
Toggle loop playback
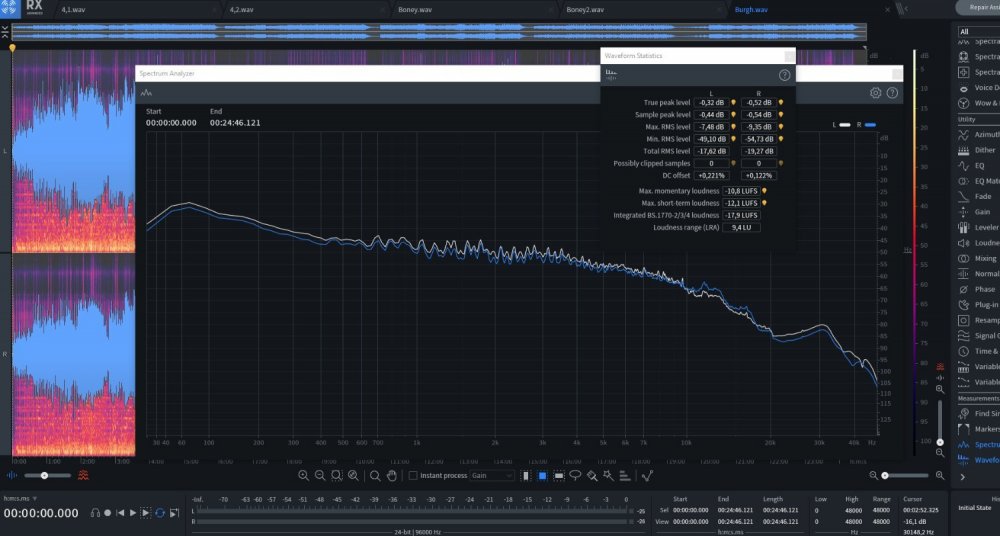(160, 512)
